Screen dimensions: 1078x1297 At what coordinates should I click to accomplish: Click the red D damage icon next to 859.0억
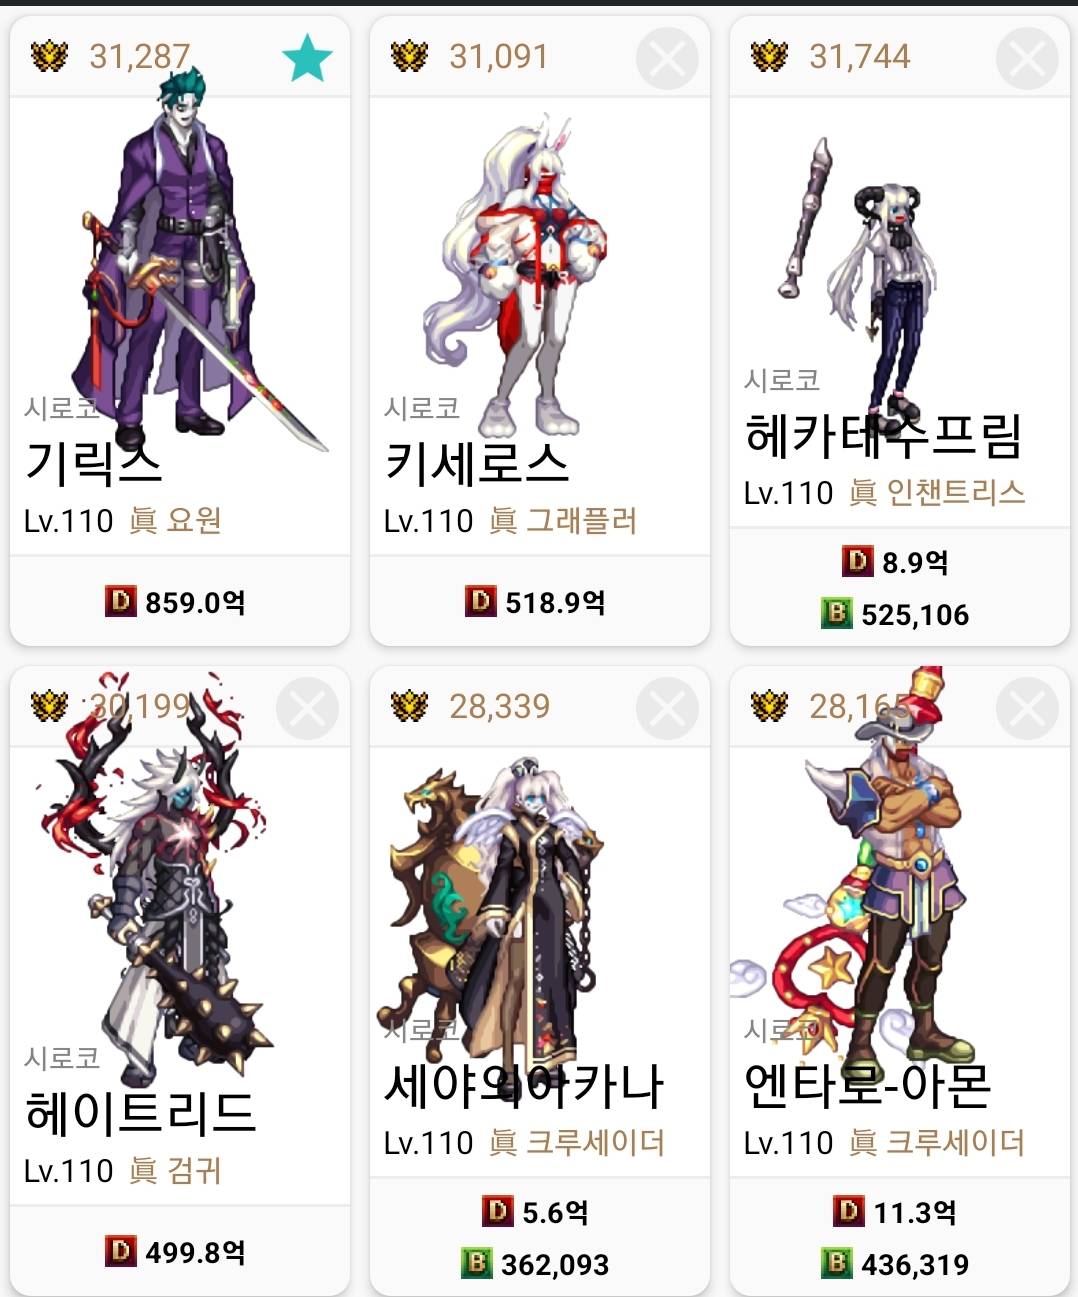point(120,601)
